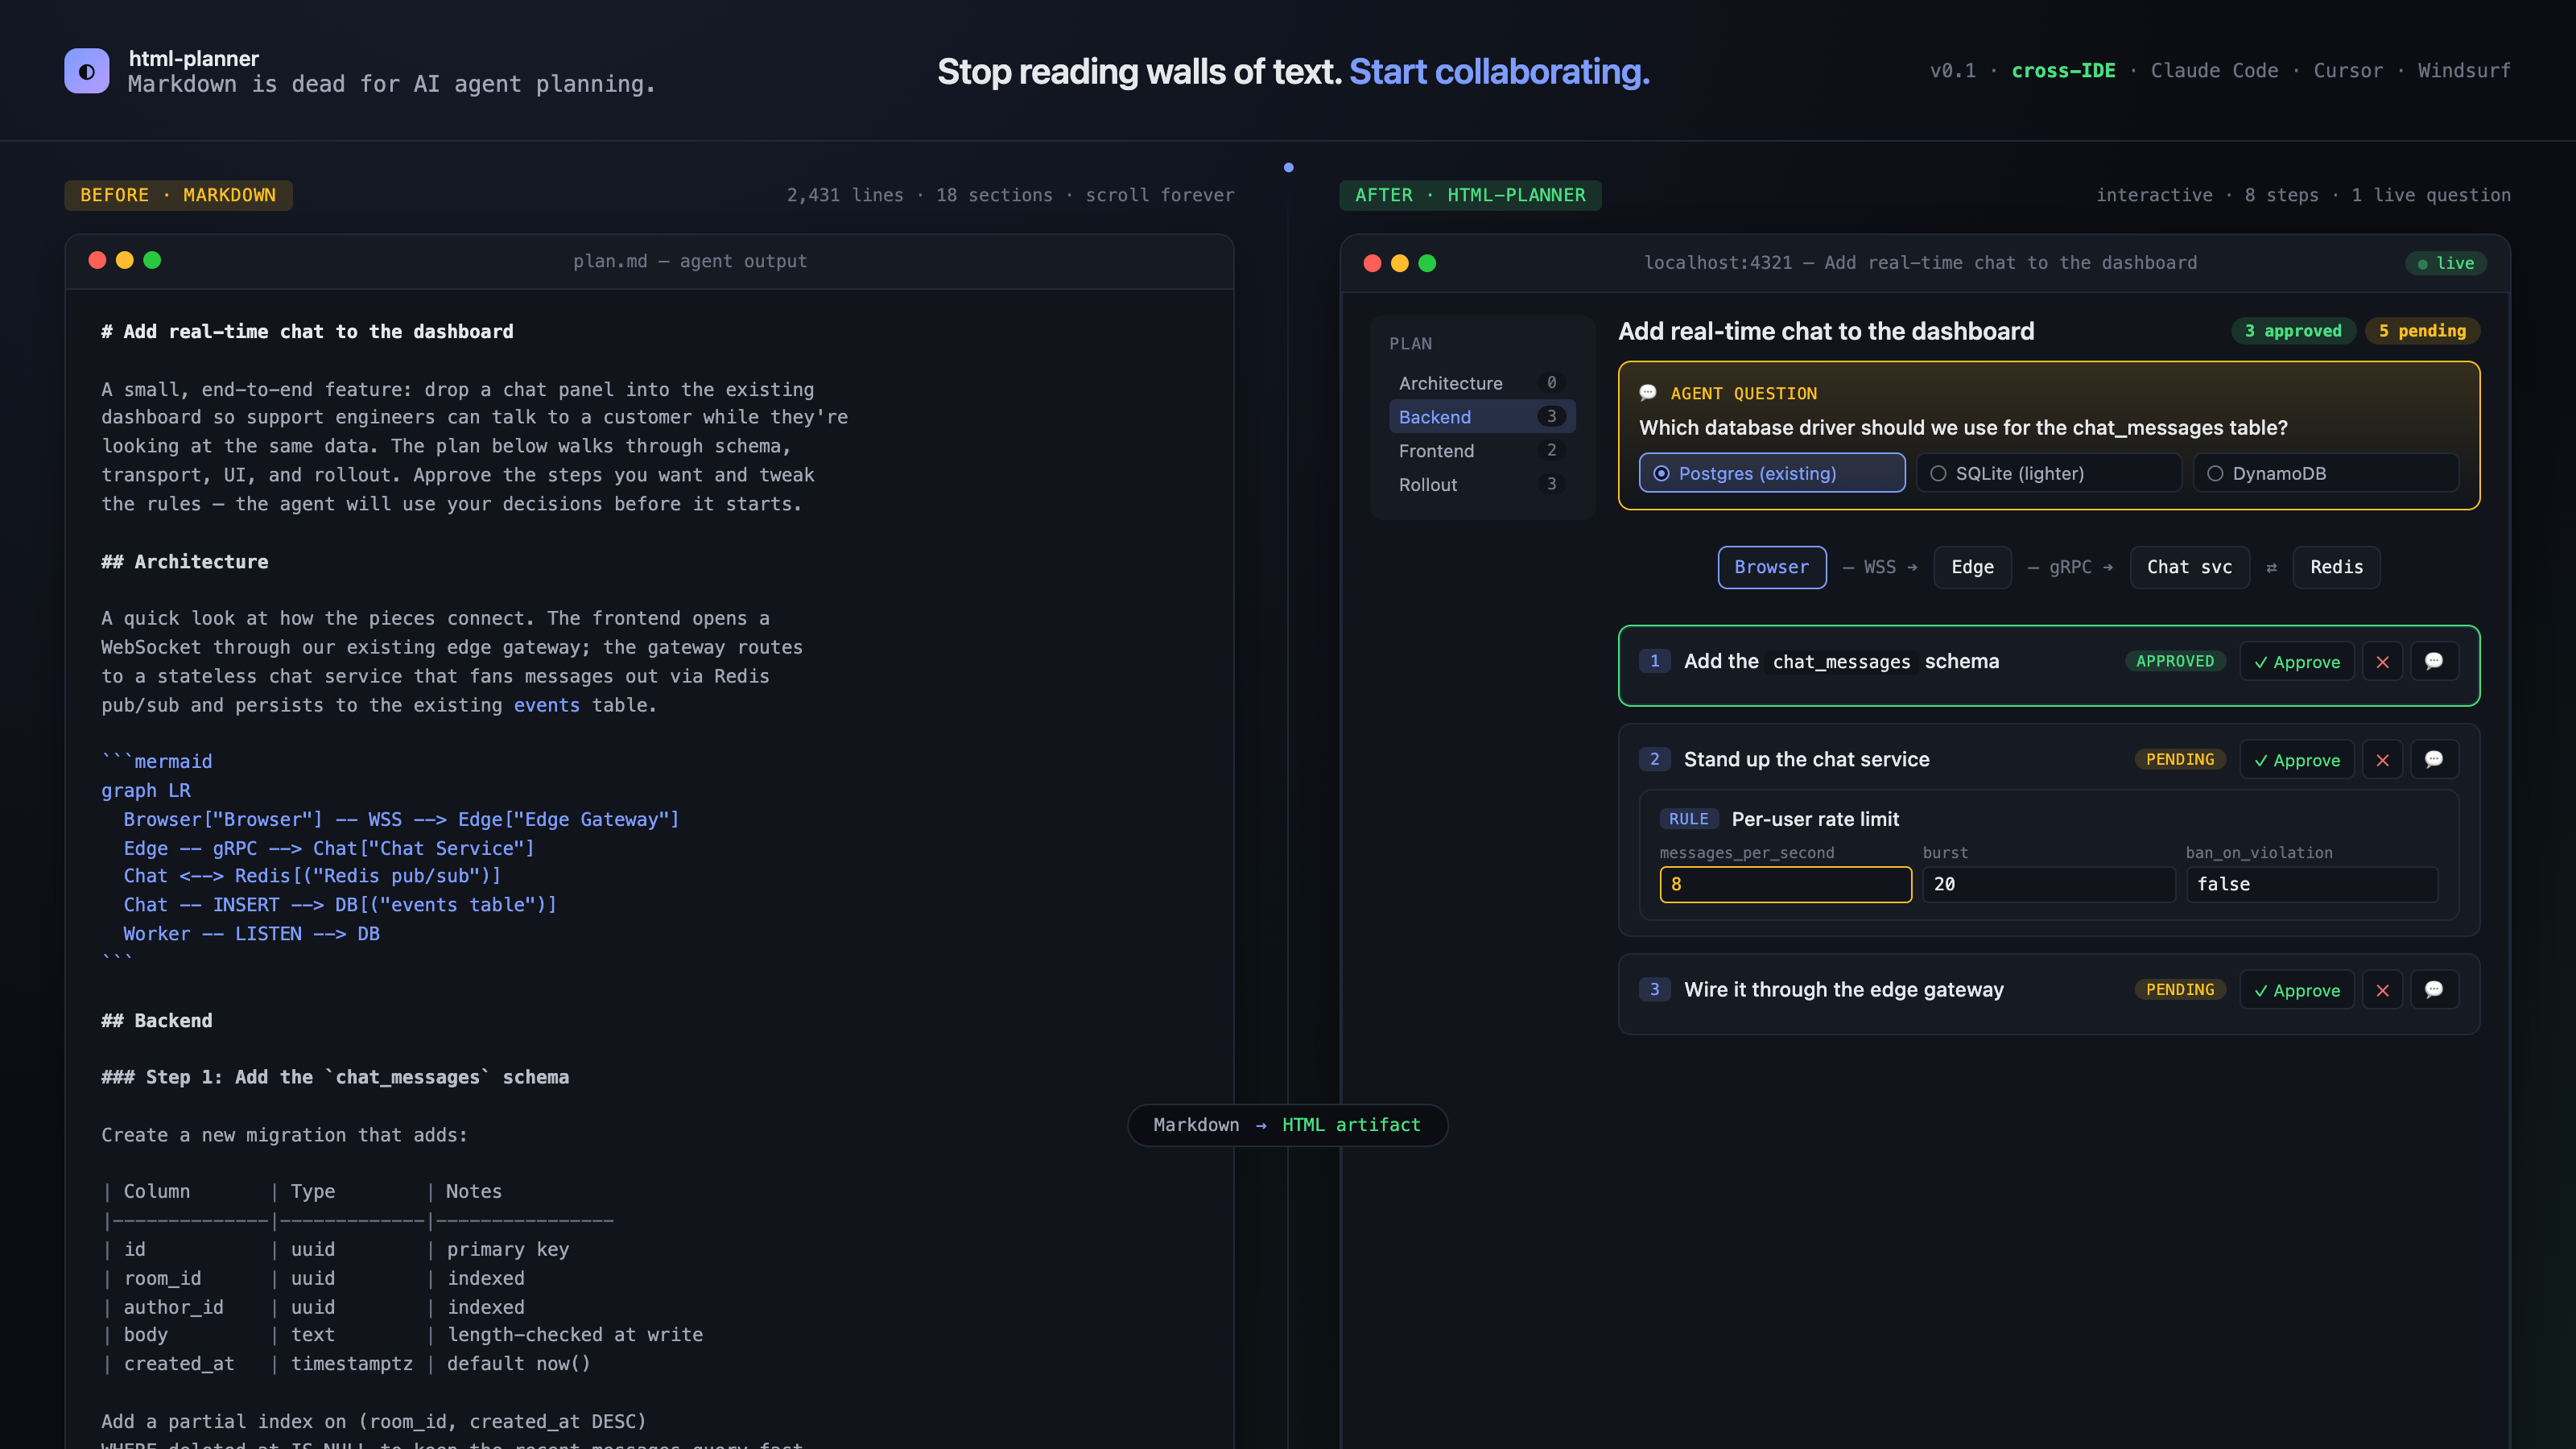Select Postgres (existing) radio option

click(x=1772, y=473)
